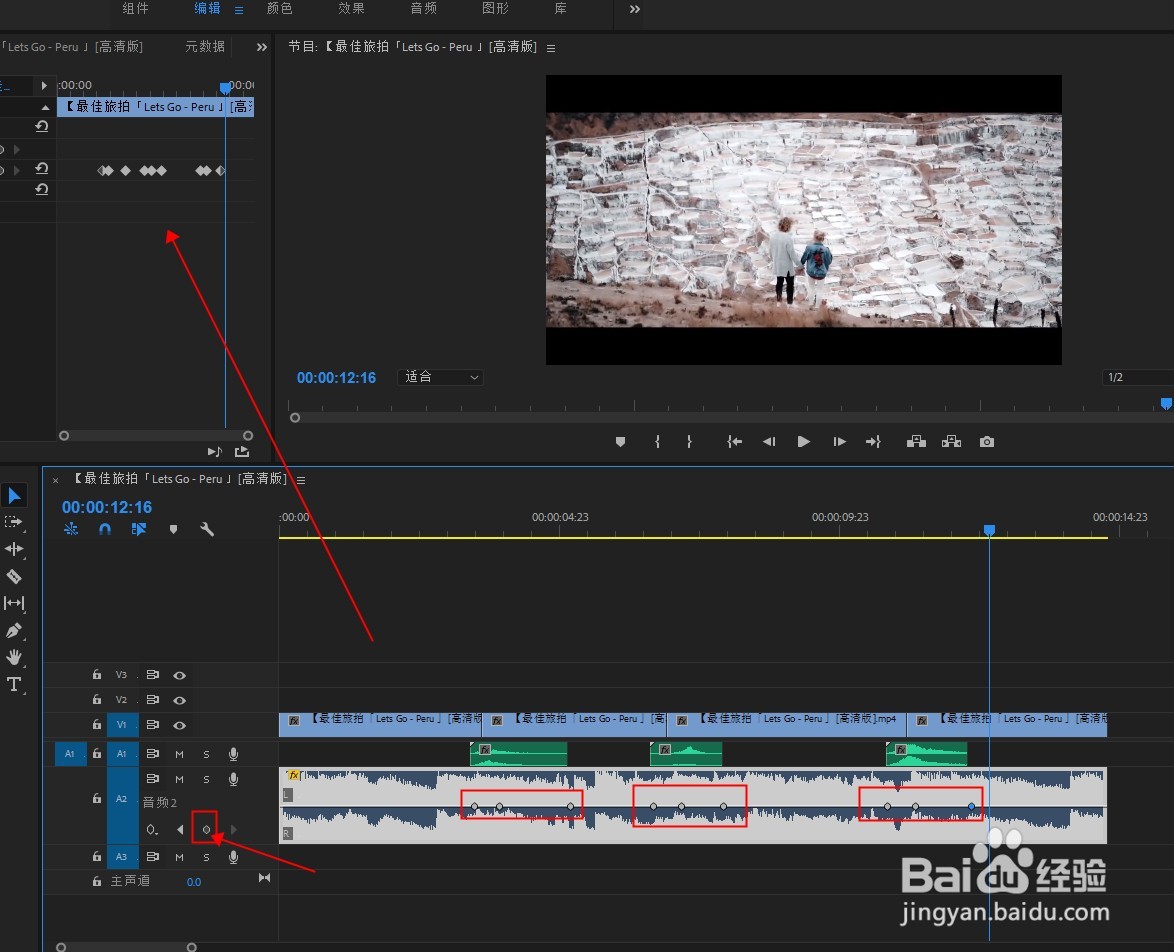Viewport: 1174px width, 952px height.
Task: Go to Out point button
Action: (x=873, y=442)
